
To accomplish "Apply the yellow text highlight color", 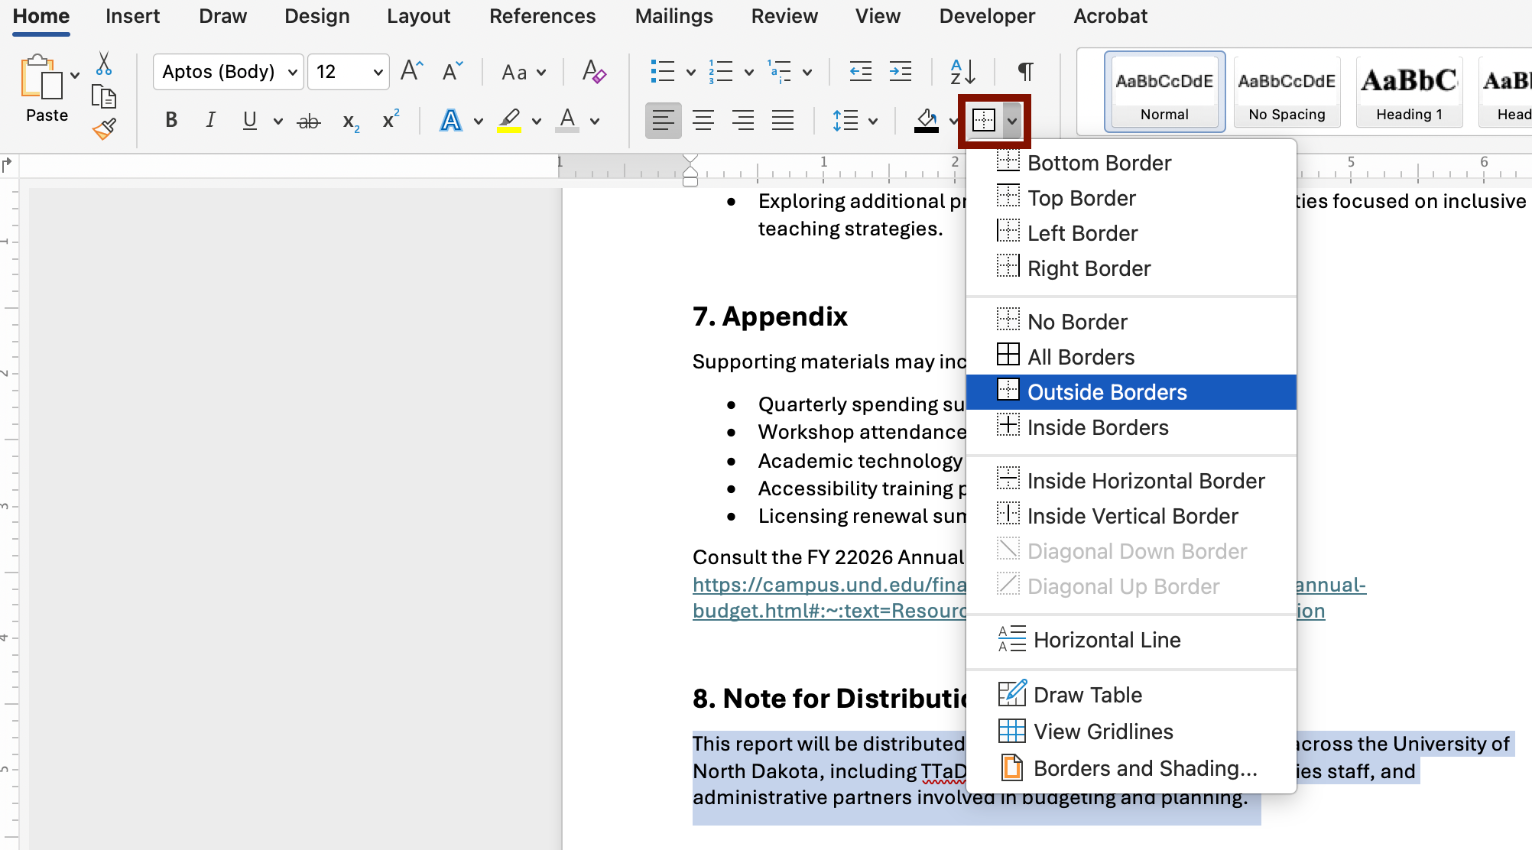I will pyautogui.click(x=510, y=121).
